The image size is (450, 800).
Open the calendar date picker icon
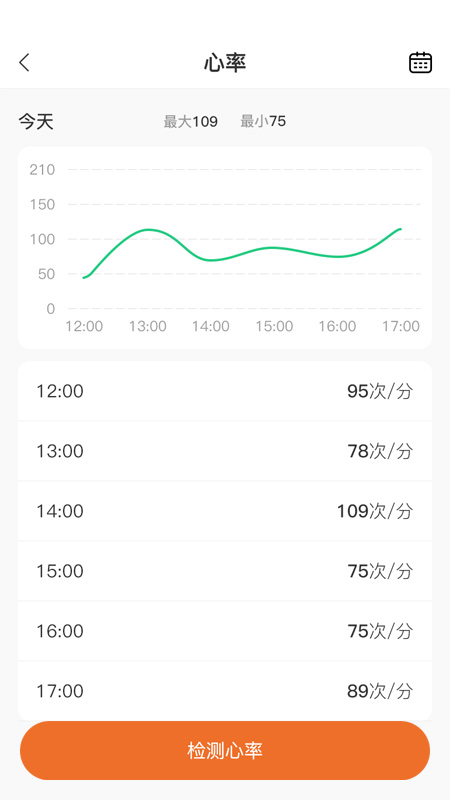coord(420,63)
